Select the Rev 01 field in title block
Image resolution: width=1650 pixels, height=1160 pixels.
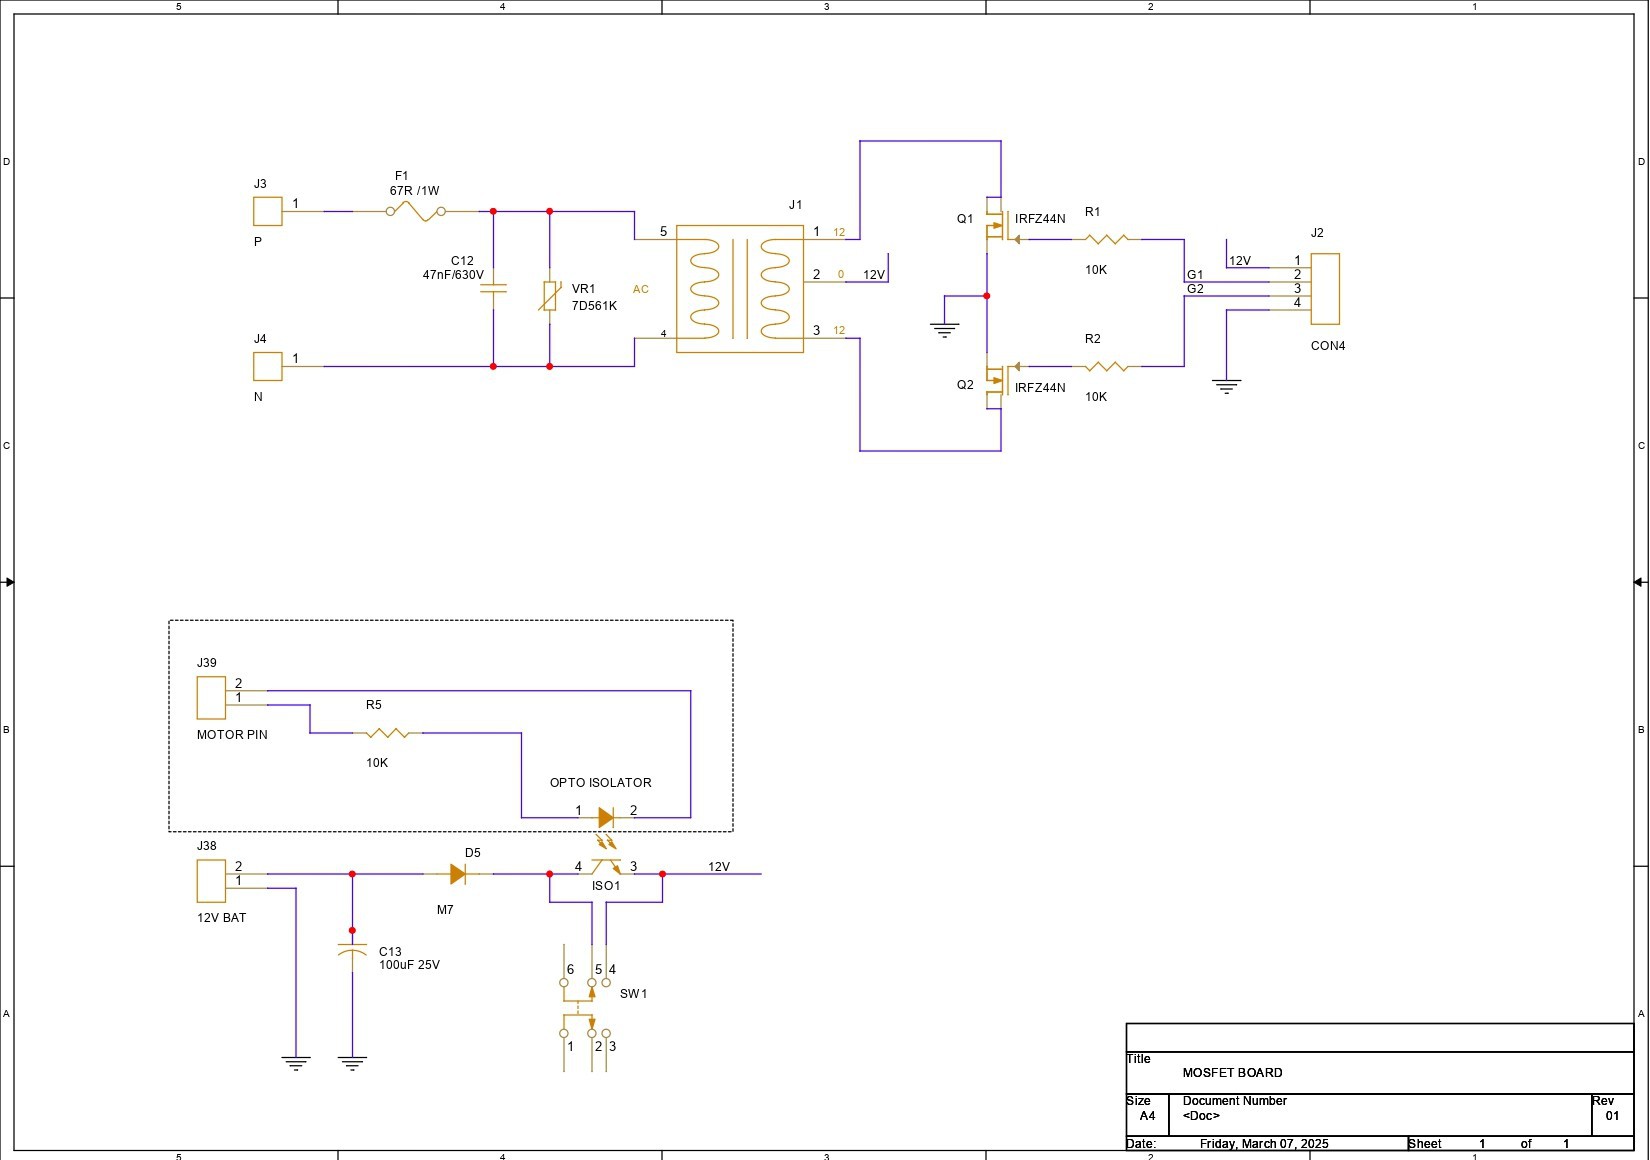coord(1611,1115)
